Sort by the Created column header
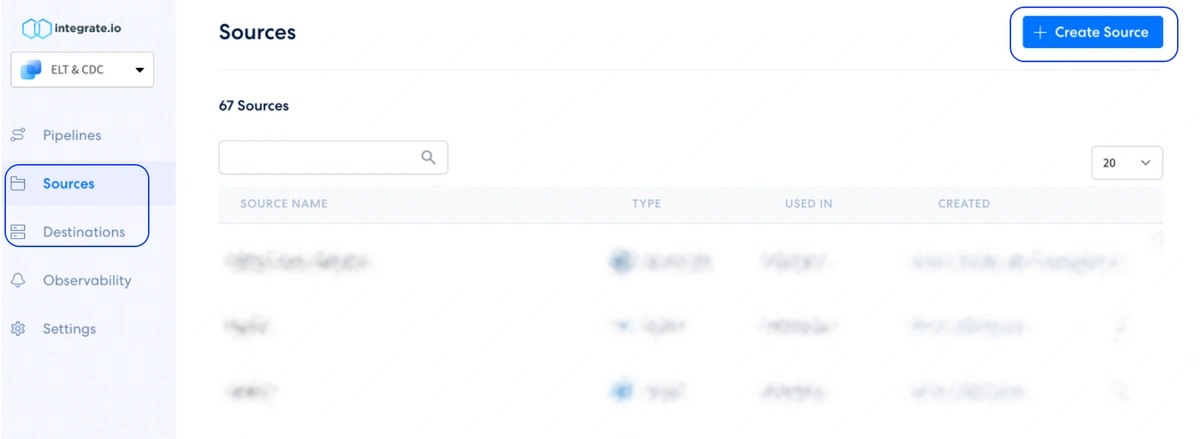This screenshot has width=1200, height=439. tap(964, 203)
